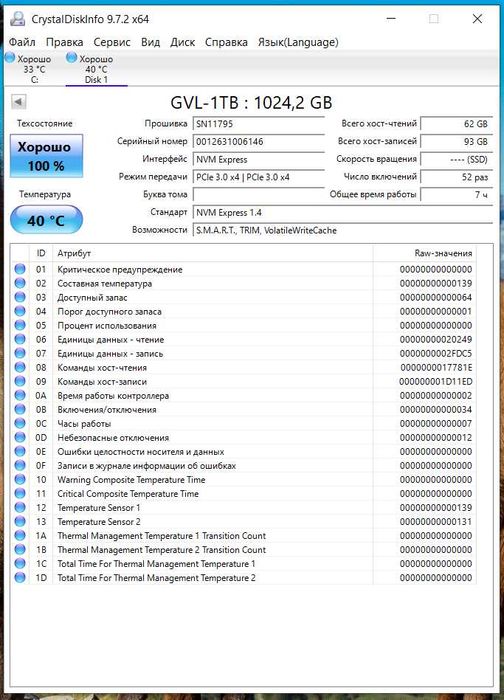Click raw value 00000000000131

[x=436, y=521]
